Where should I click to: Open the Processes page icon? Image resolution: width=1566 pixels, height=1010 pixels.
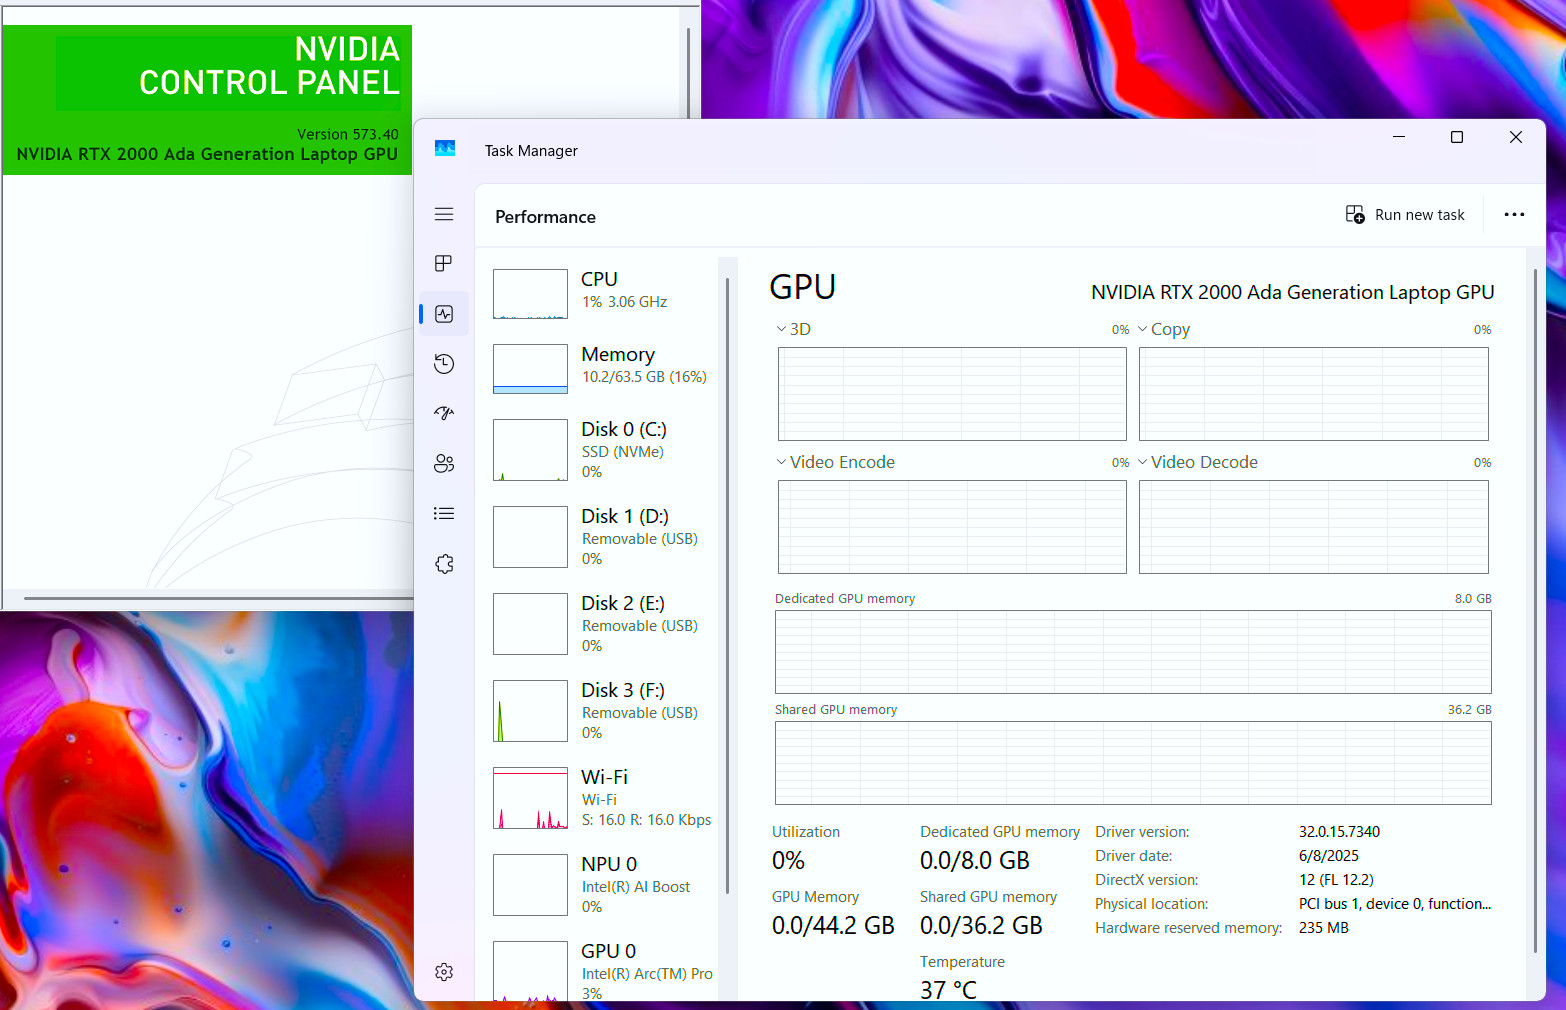tap(444, 263)
